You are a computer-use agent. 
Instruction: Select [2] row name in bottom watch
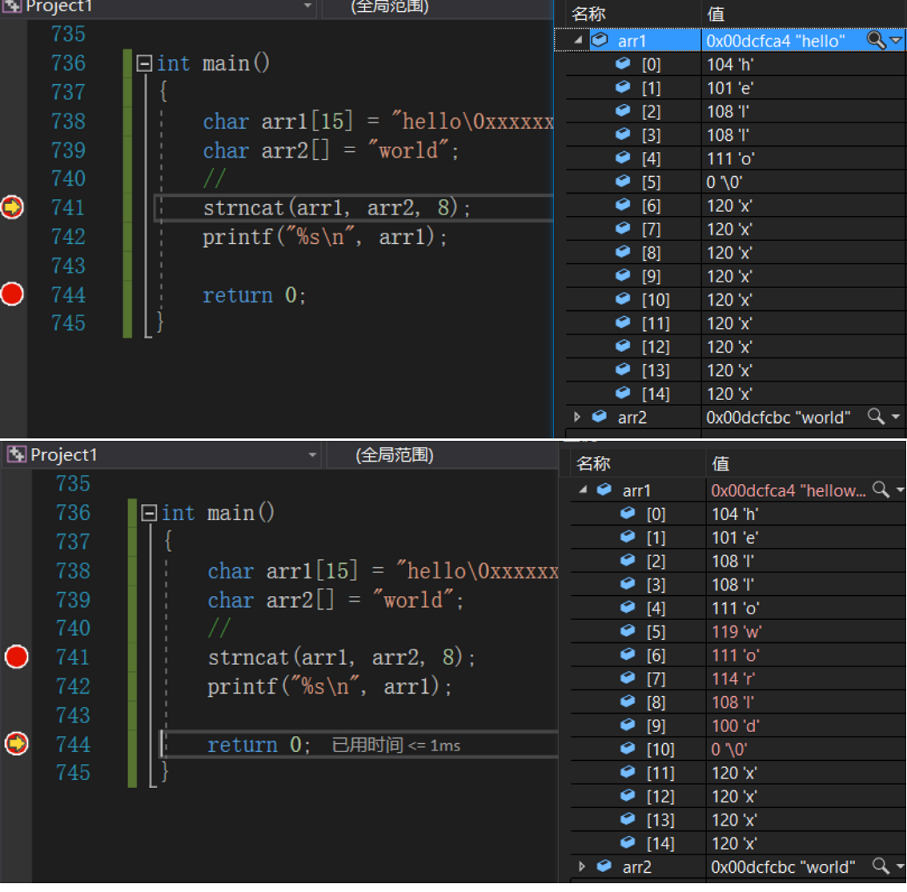(656, 561)
